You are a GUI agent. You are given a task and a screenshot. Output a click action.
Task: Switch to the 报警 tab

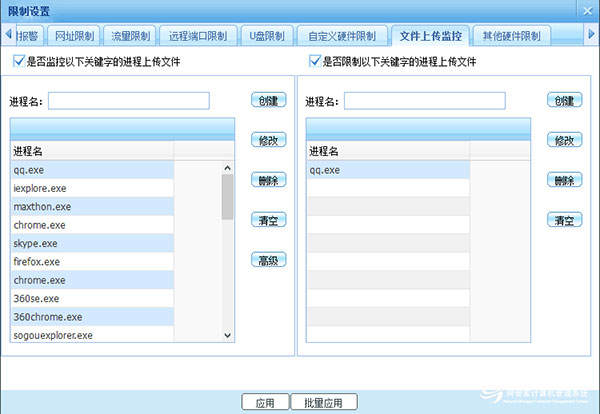29,36
